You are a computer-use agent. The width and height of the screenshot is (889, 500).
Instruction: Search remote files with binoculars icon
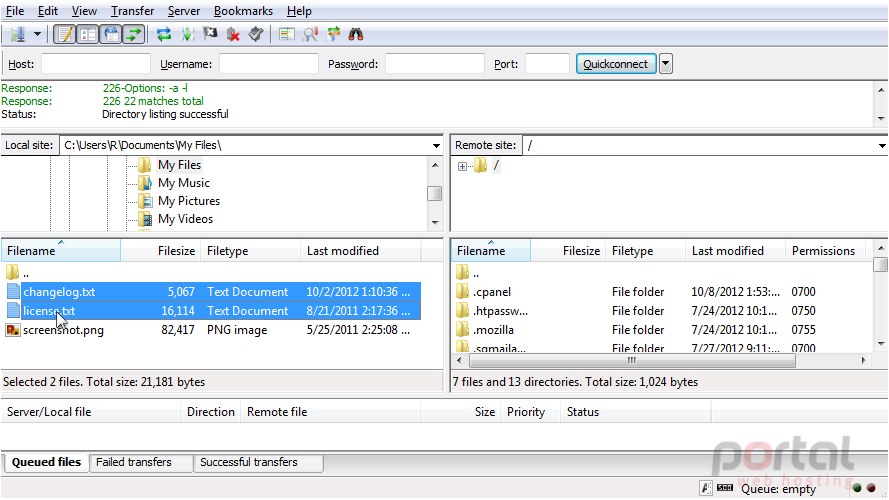[x=356, y=35]
